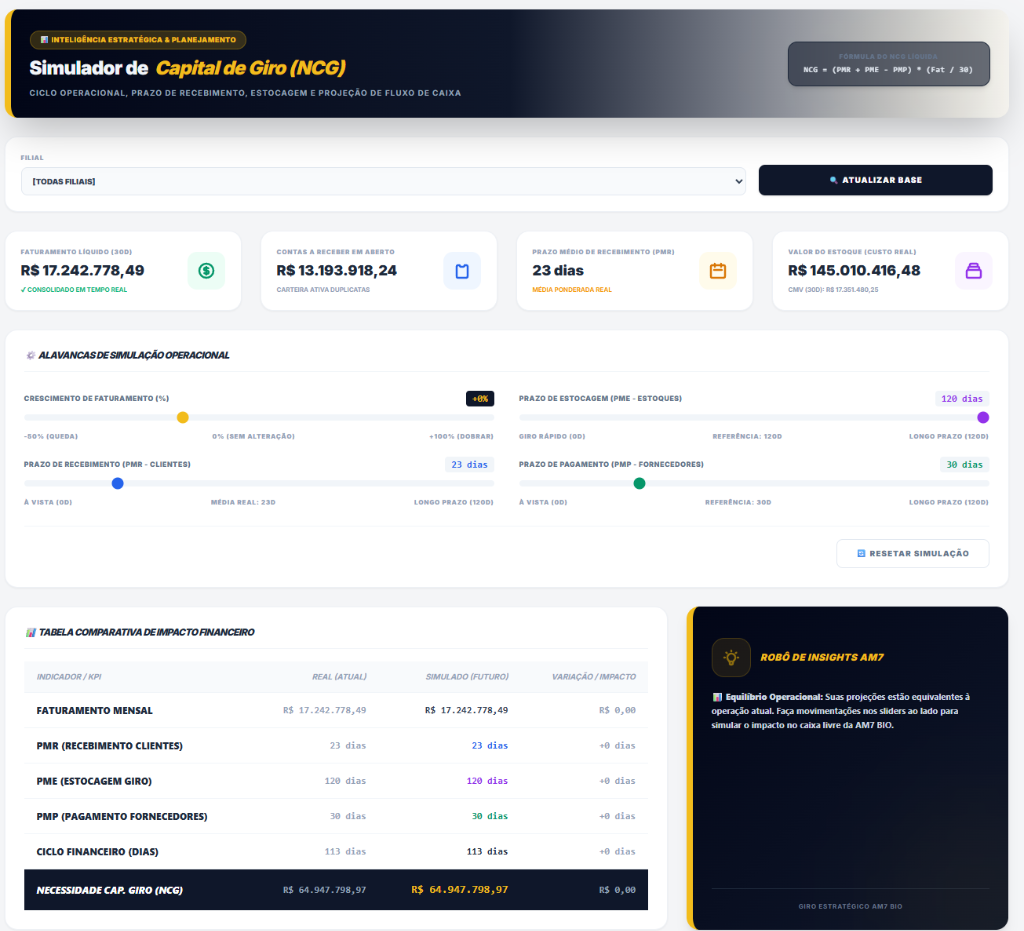Click the NCG formula box in header

[888, 64]
